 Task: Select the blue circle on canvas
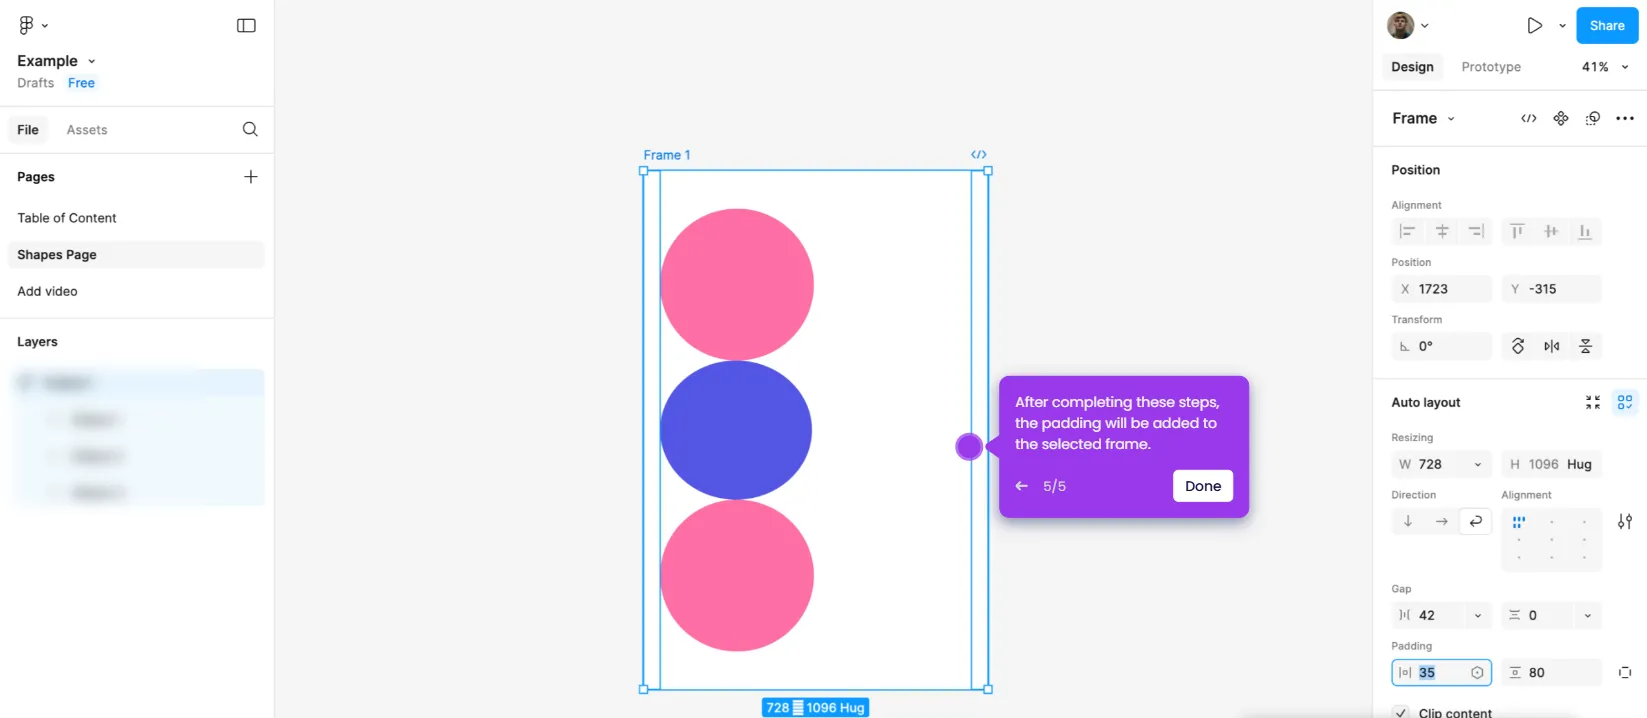(x=736, y=430)
